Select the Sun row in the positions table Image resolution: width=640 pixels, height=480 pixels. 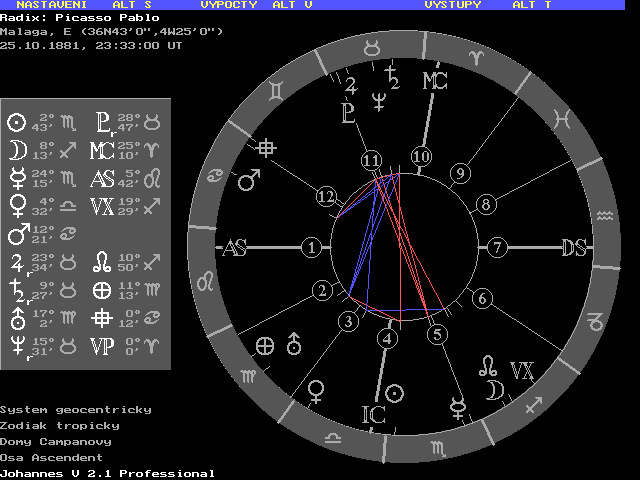coord(42,122)
